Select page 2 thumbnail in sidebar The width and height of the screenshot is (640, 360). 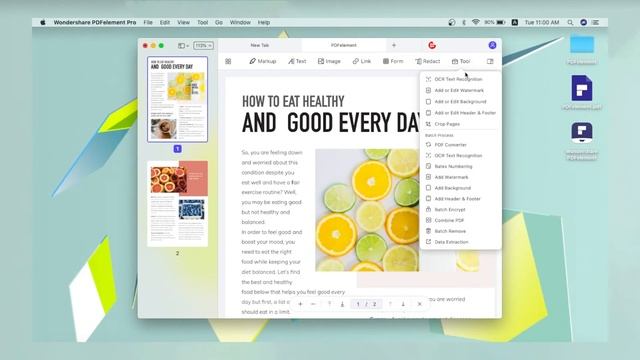coord(178,204)
